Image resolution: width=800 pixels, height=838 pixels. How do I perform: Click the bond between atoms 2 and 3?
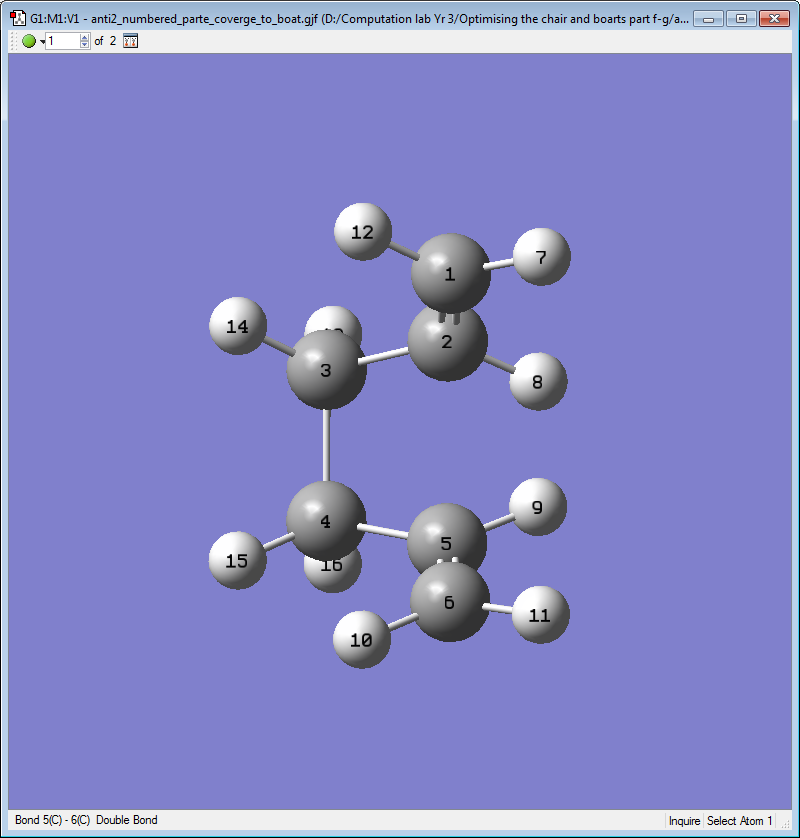[384, 356]
